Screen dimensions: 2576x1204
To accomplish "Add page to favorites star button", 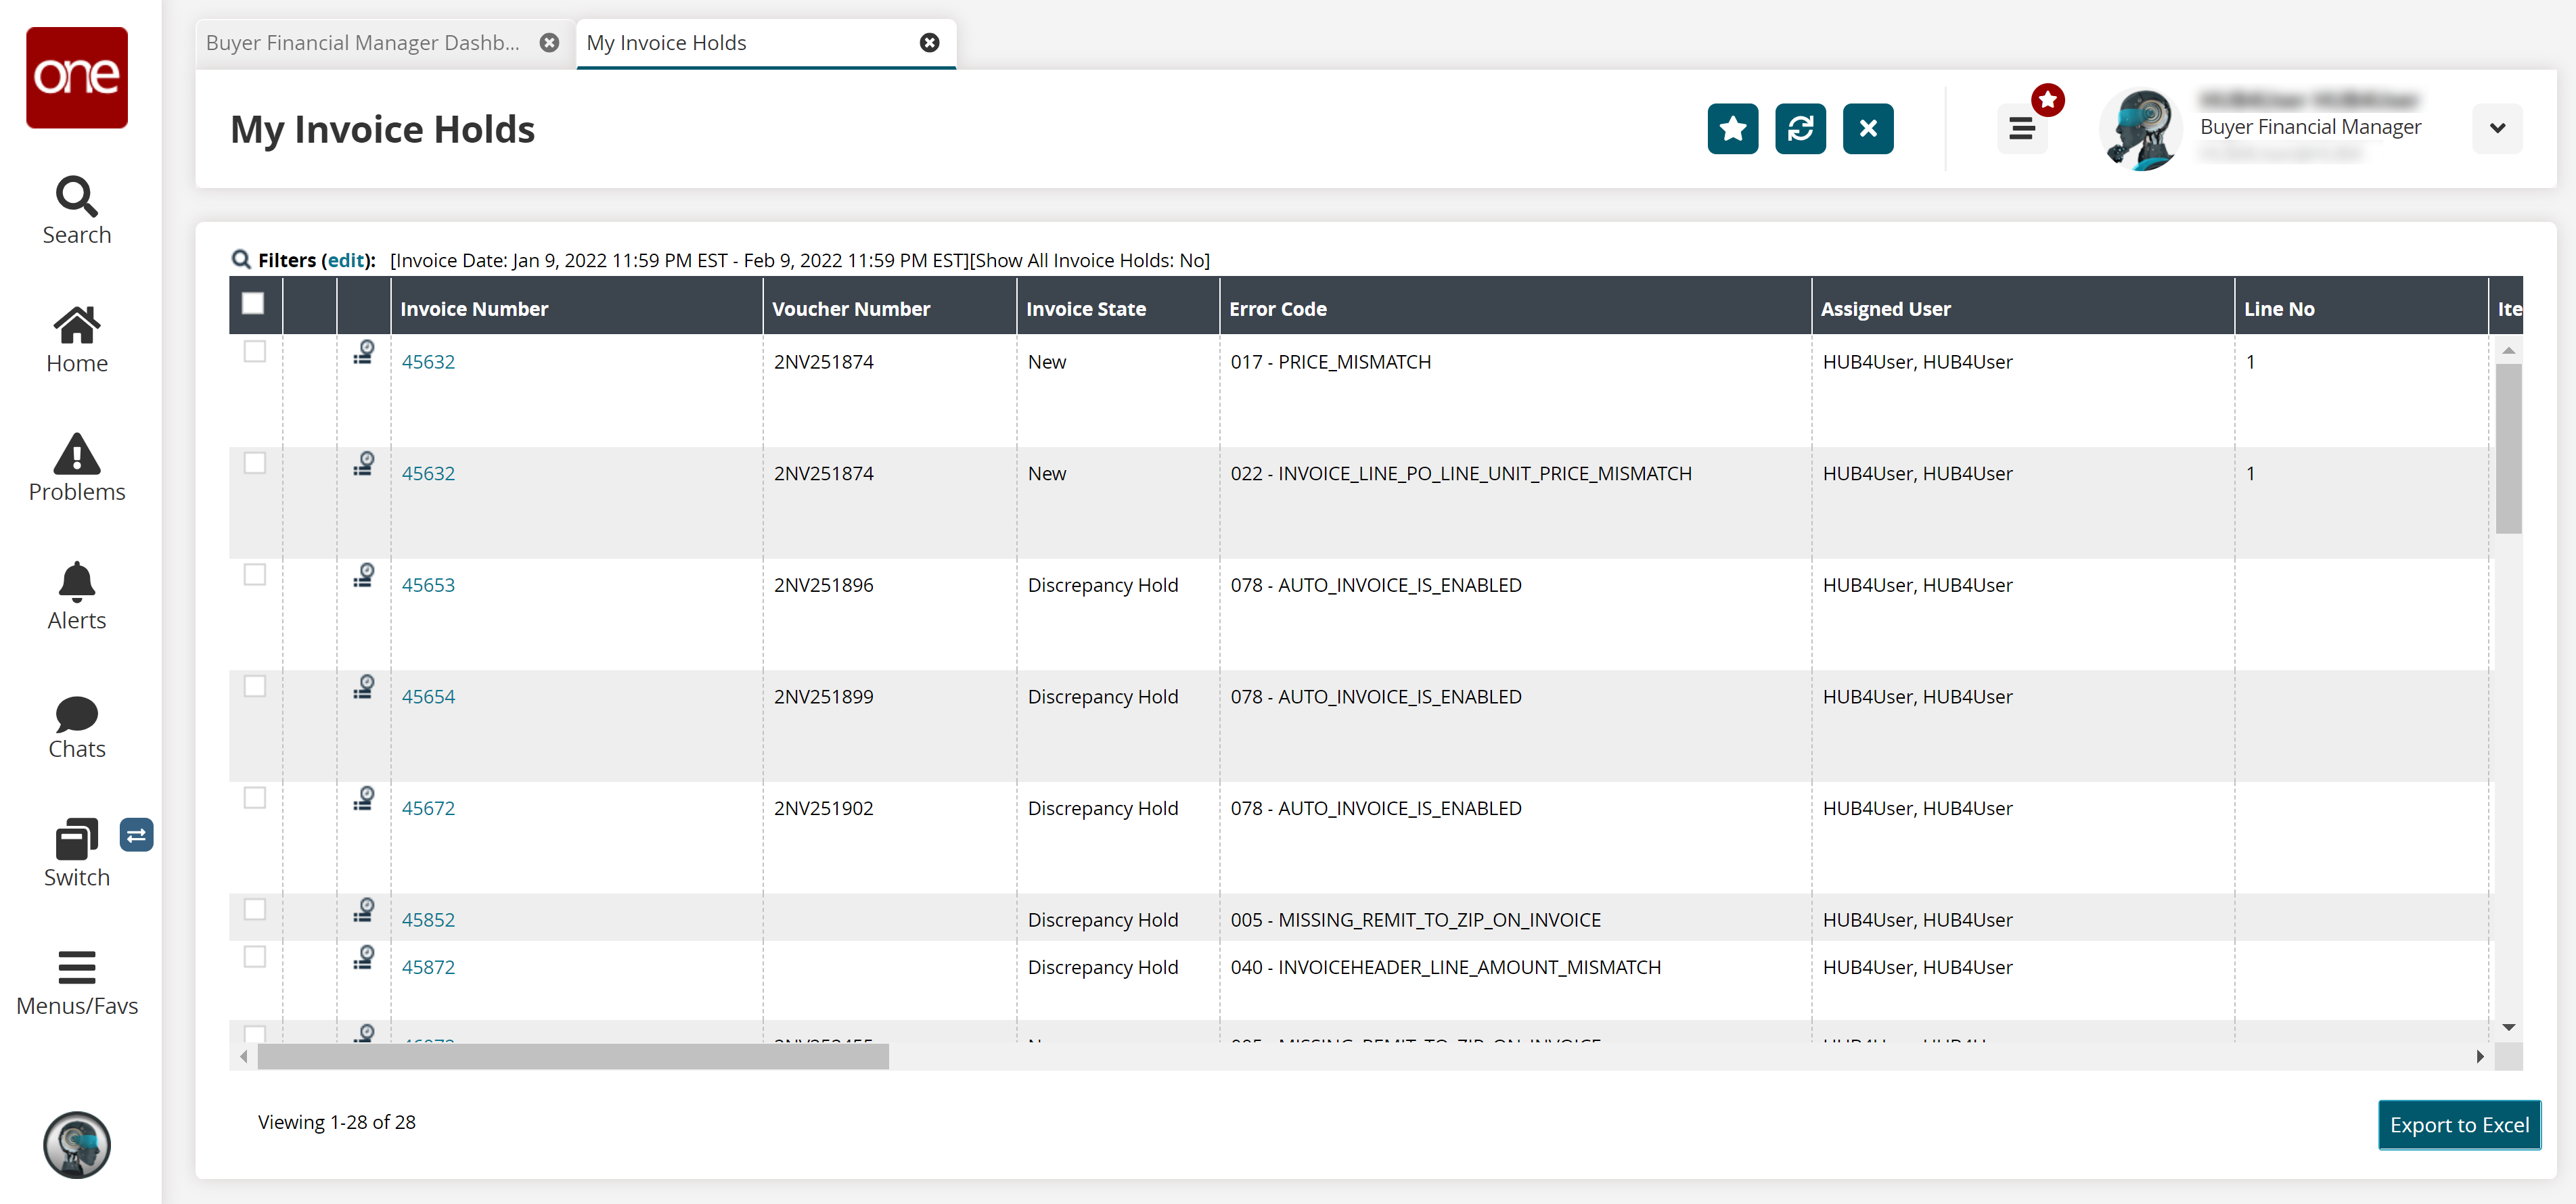I will click(x=1732, y=129).
